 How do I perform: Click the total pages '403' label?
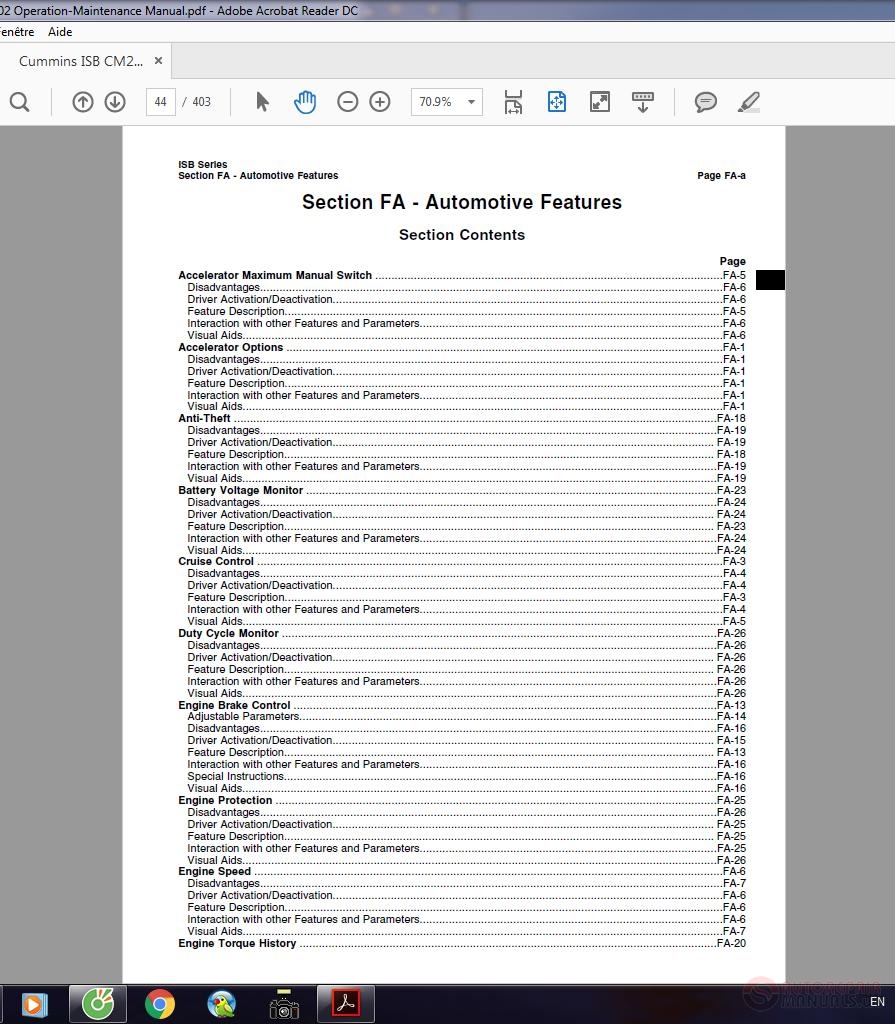tap(201, 102)
